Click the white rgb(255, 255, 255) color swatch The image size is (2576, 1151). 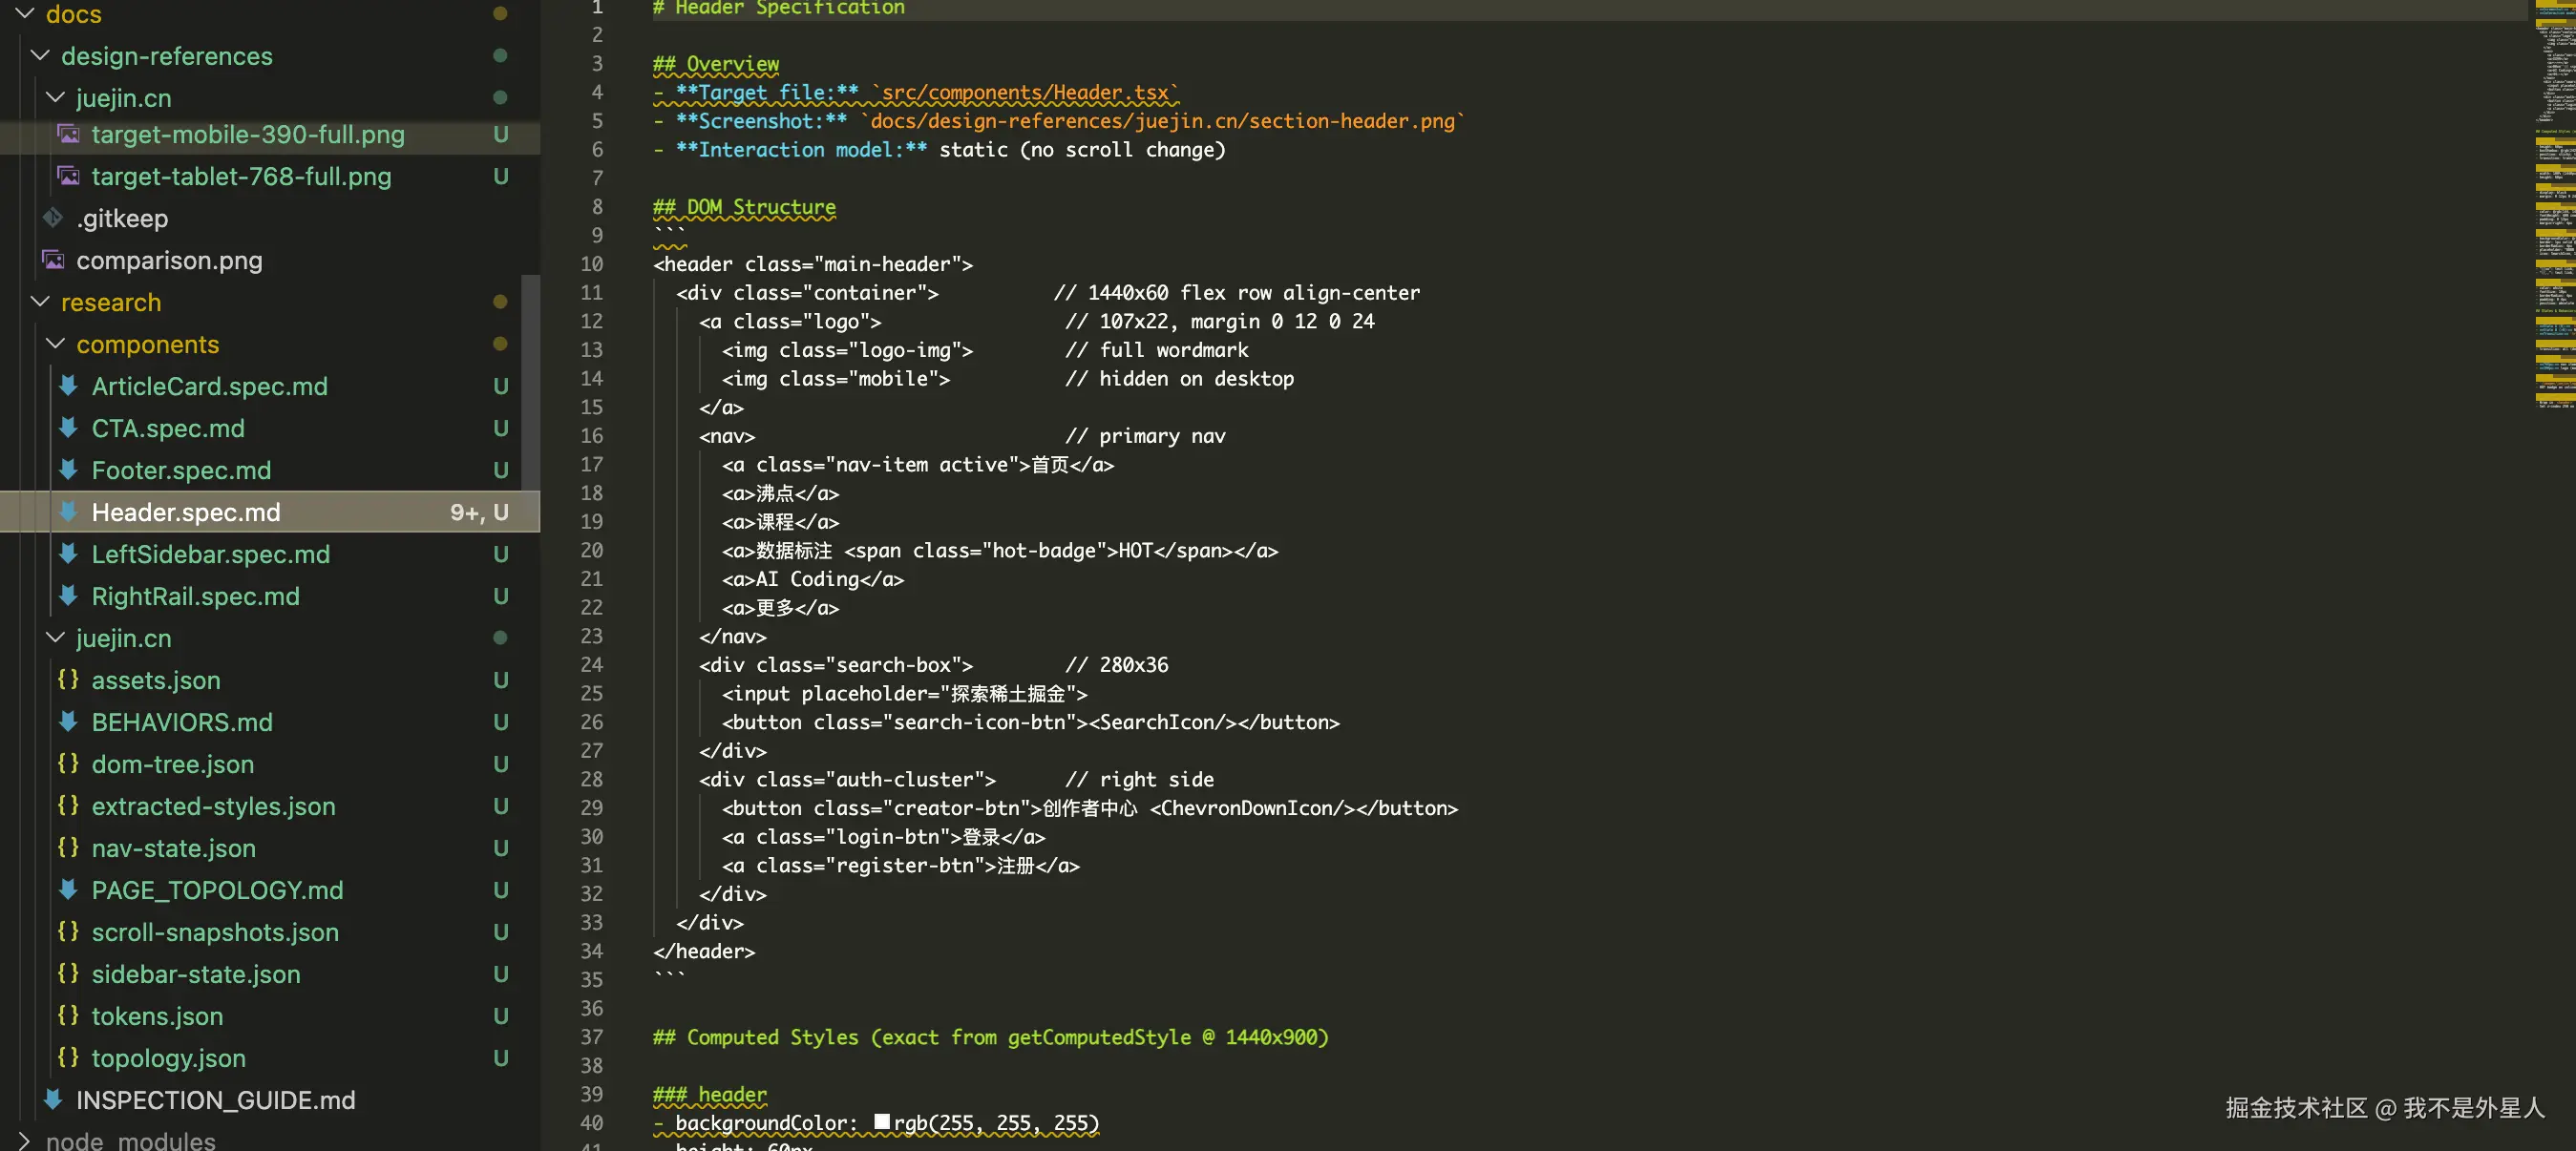[x=881, y=1122]
